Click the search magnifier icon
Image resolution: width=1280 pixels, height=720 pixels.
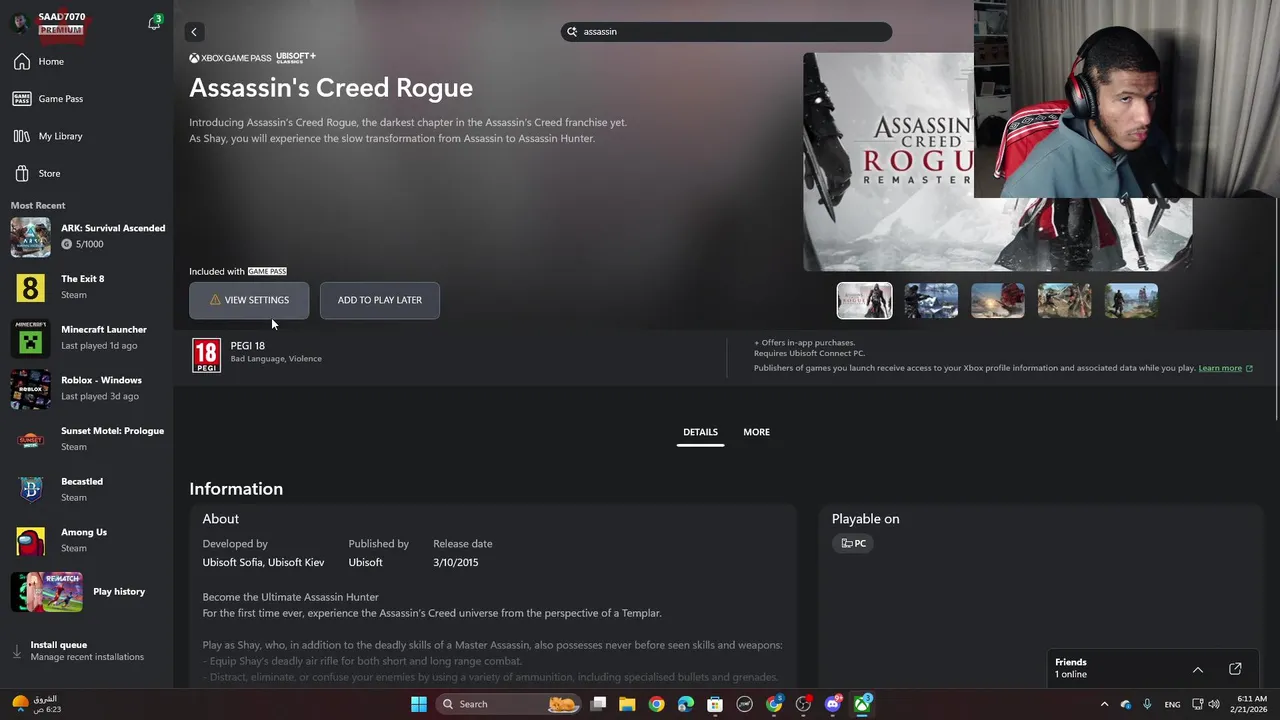[x=573, y=32]
